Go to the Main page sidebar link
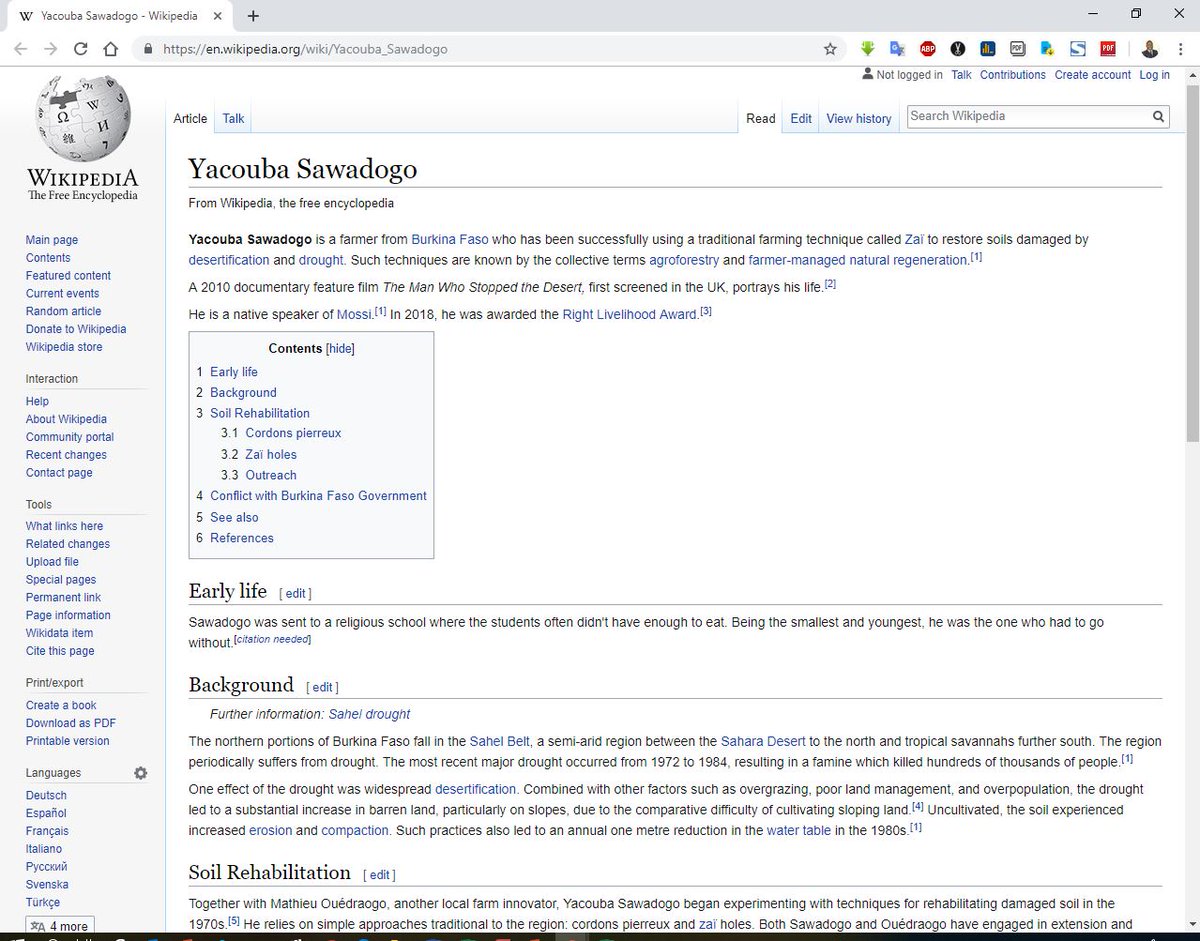Viewport: 1200px width, 941px height. [x=52, y=240]
